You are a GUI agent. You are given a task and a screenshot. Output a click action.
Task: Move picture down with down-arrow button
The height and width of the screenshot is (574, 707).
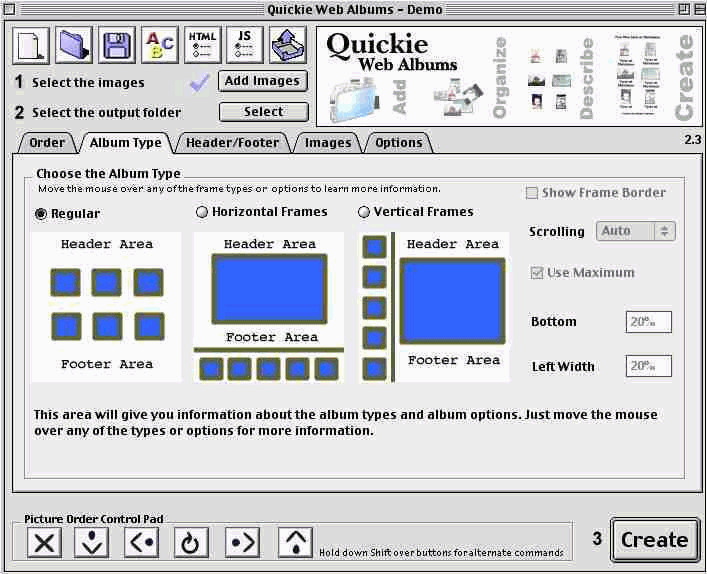92,542
